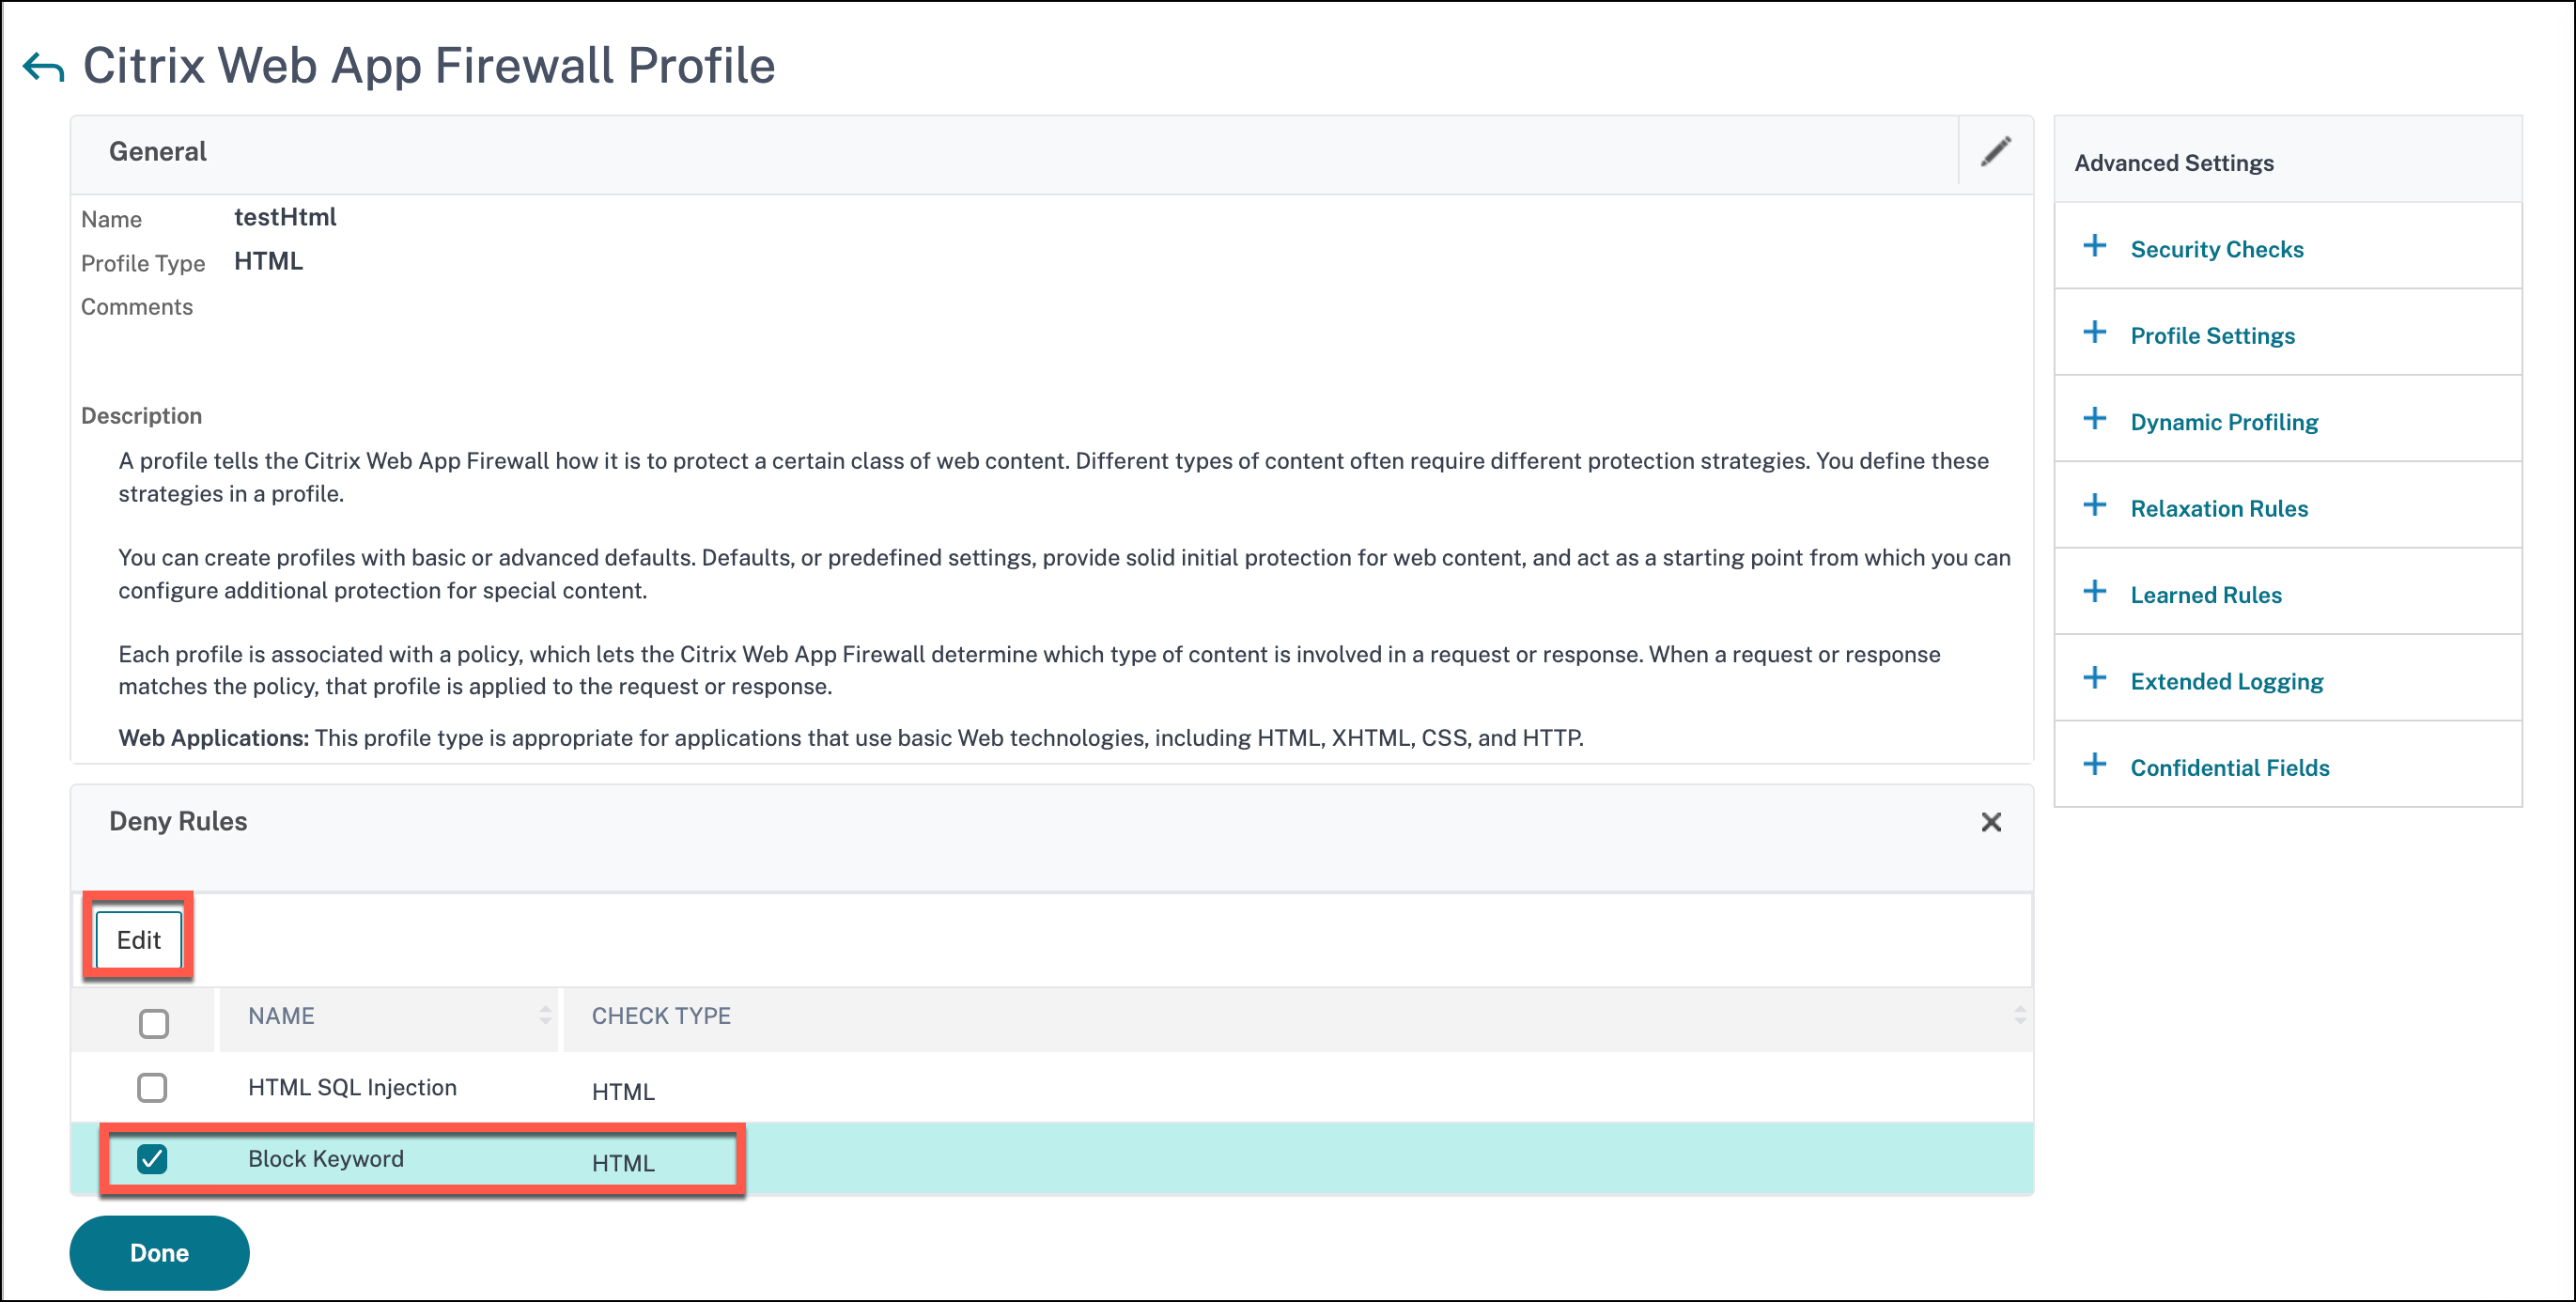Sort by the CHECK TYPE column sort arrows

point(2020,1015)
